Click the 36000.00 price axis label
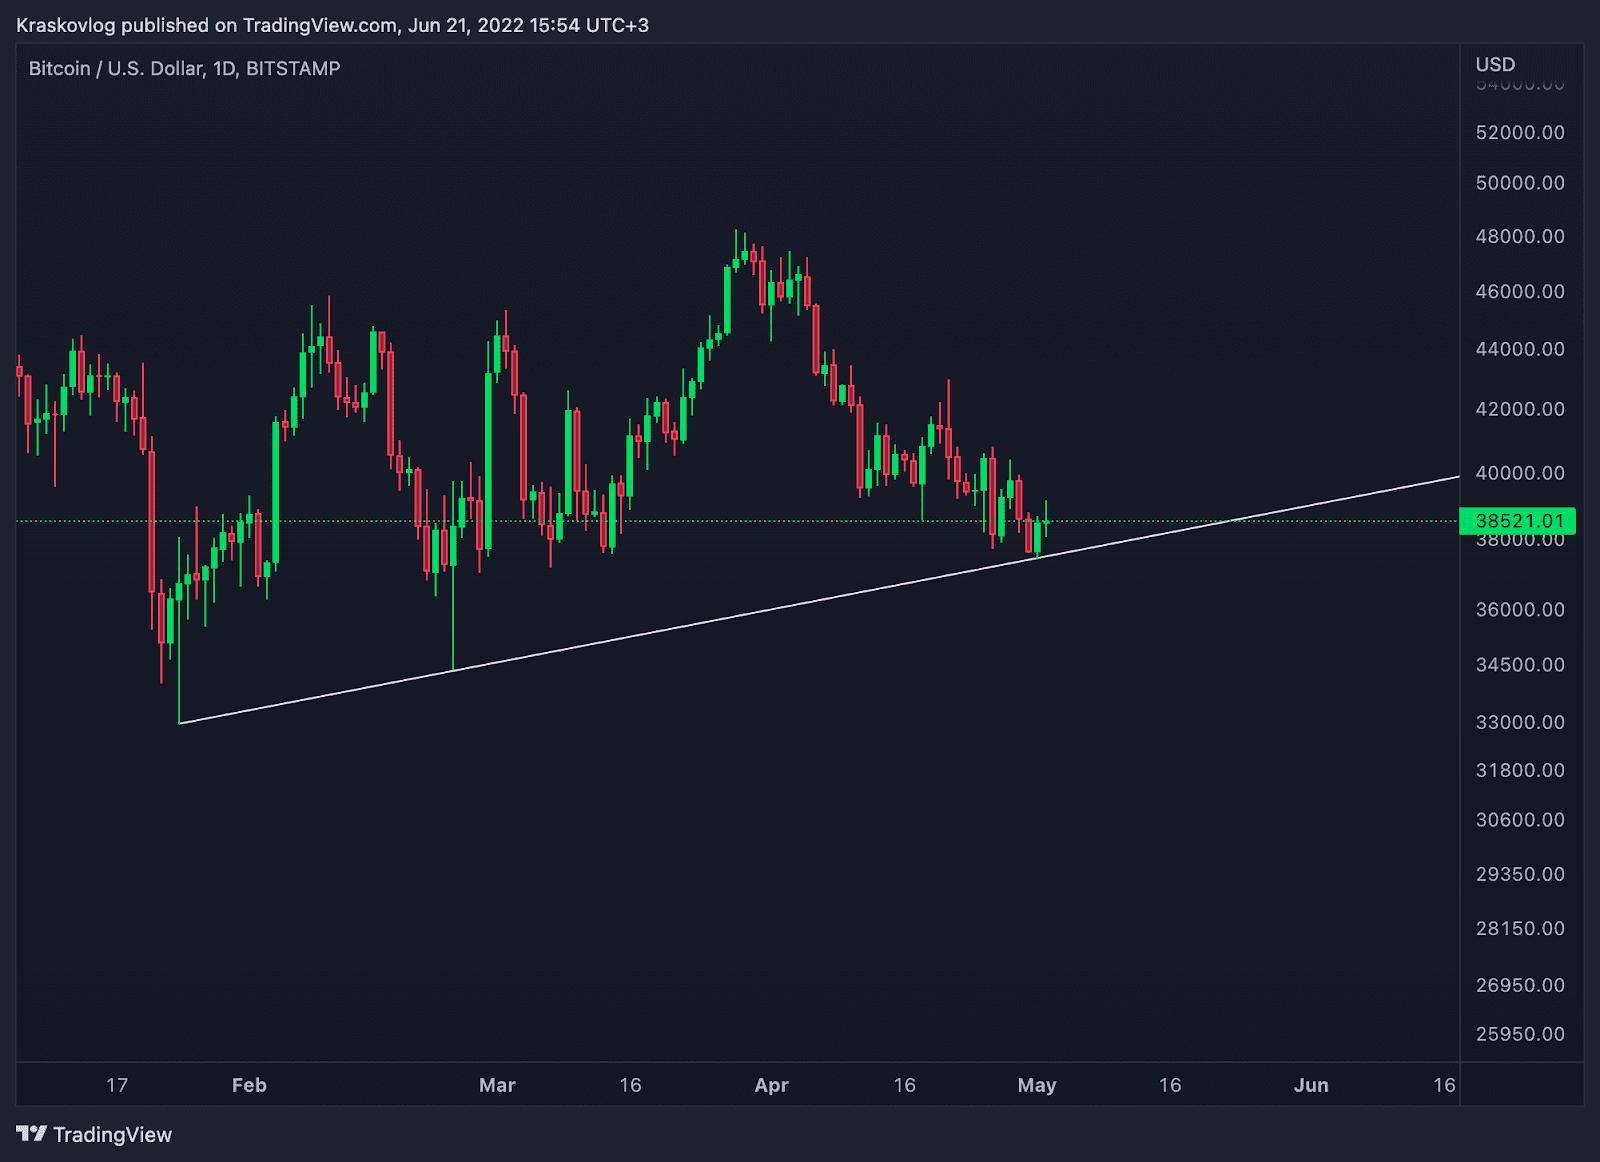The height and width of the screenshot is (1162, 1600). tap(1520, 609)
